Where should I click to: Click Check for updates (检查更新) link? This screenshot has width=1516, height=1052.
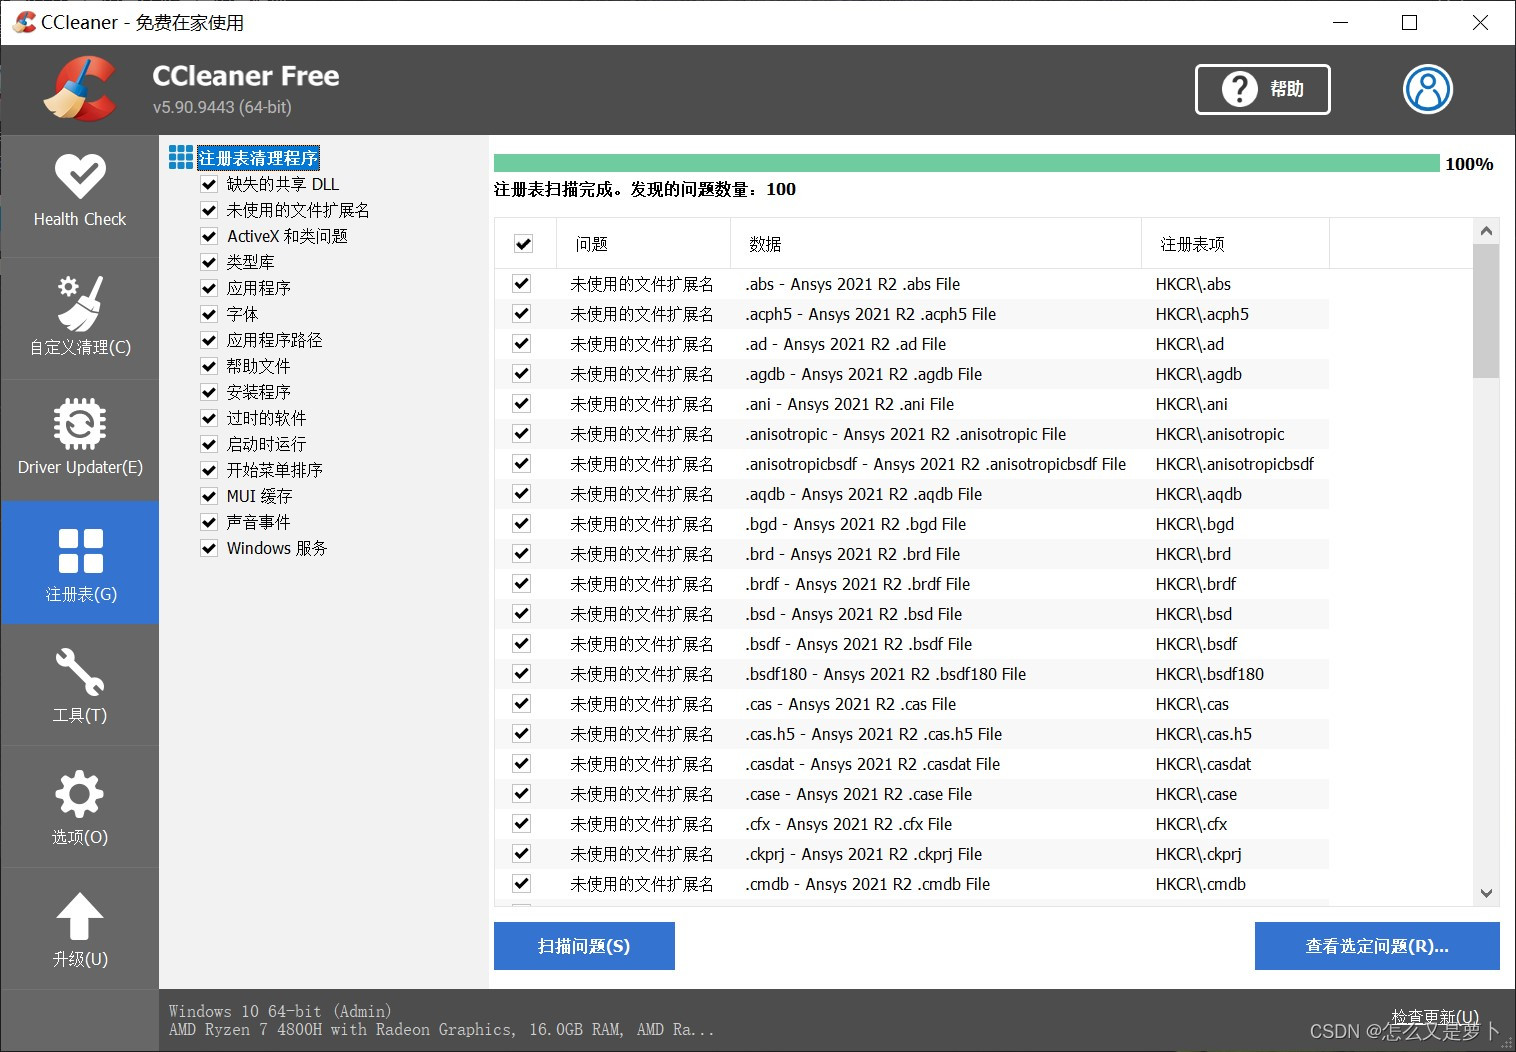click(1434, 1016)
